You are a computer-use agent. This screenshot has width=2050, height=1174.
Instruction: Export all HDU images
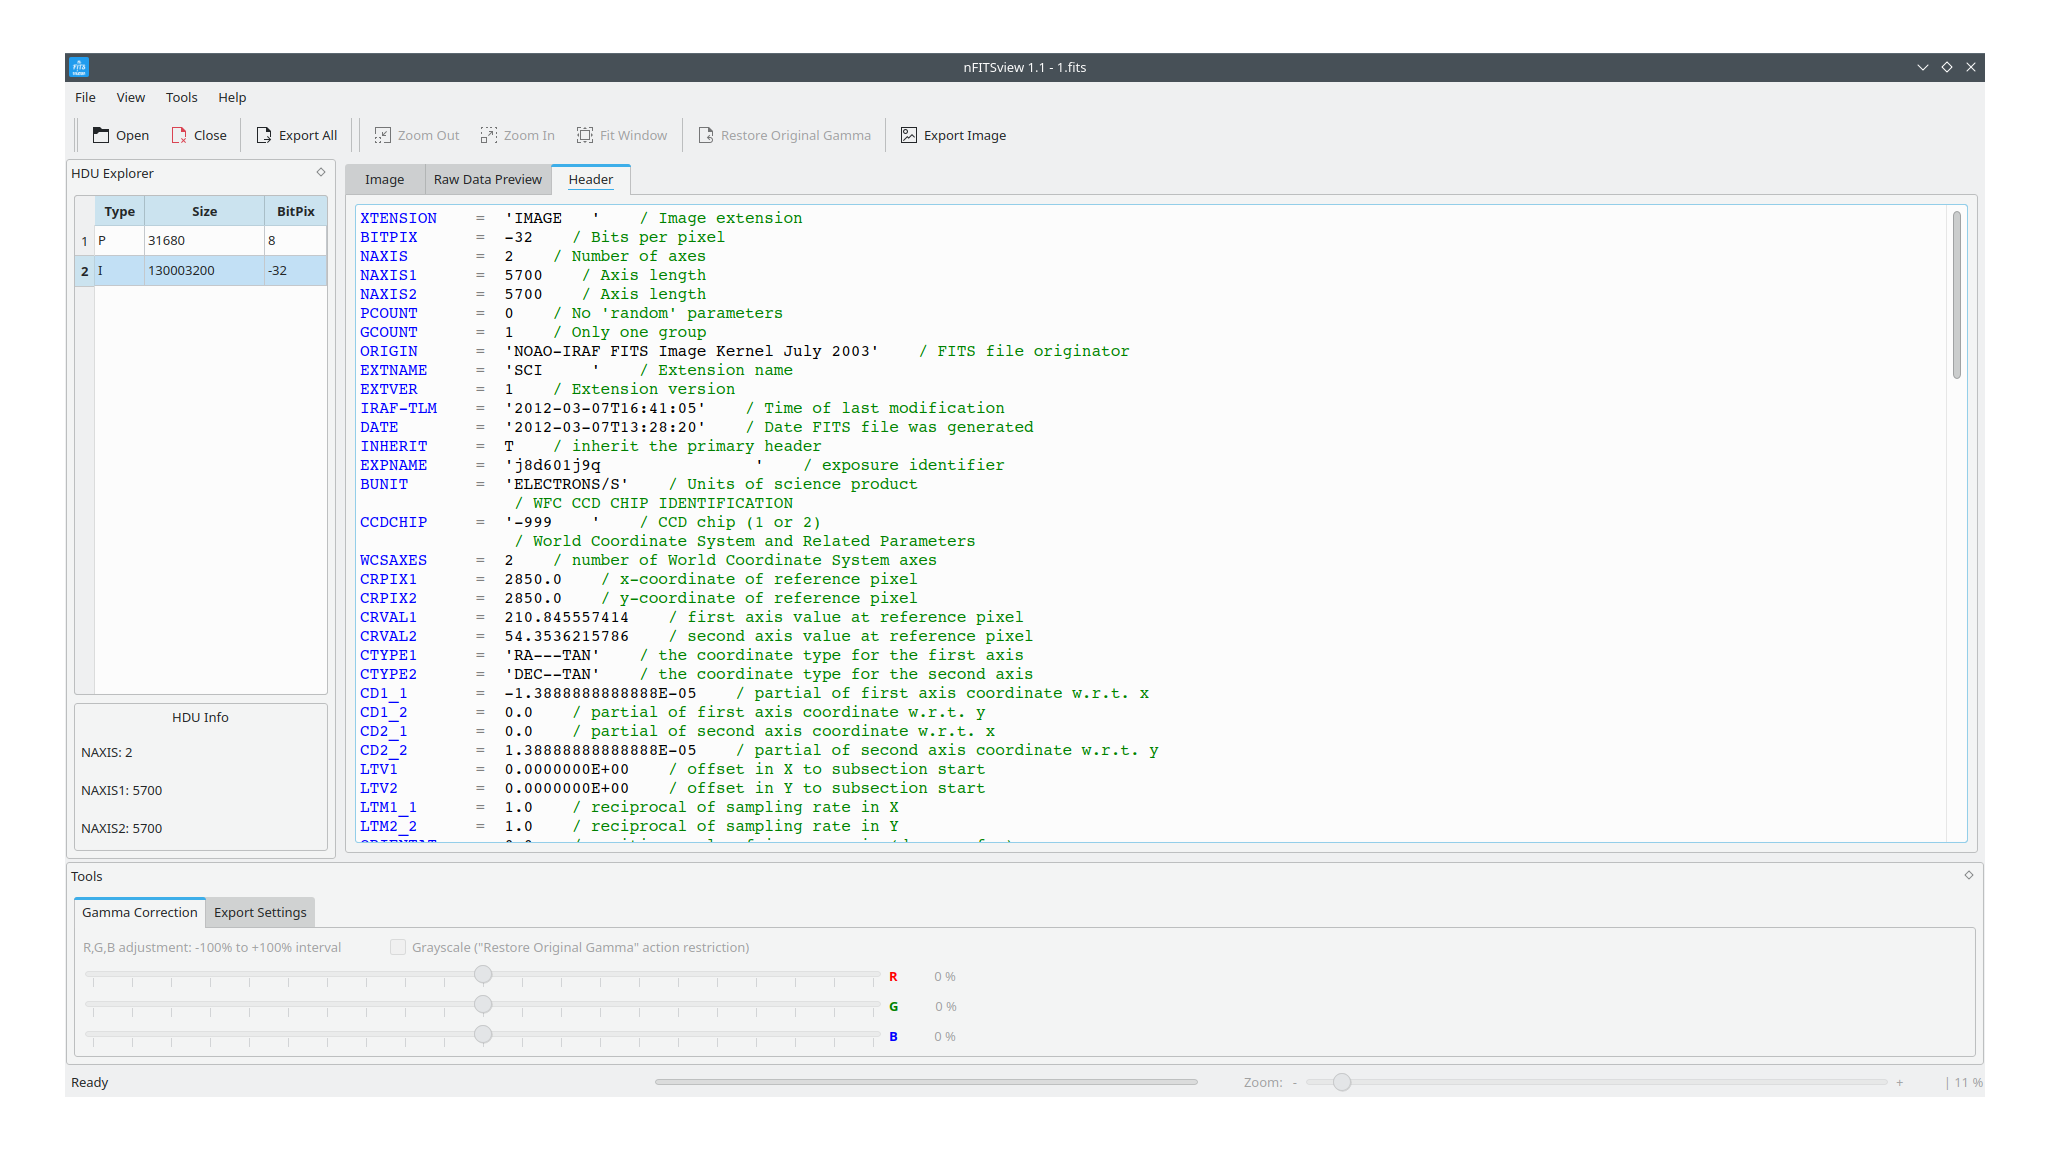coord(296,135)
